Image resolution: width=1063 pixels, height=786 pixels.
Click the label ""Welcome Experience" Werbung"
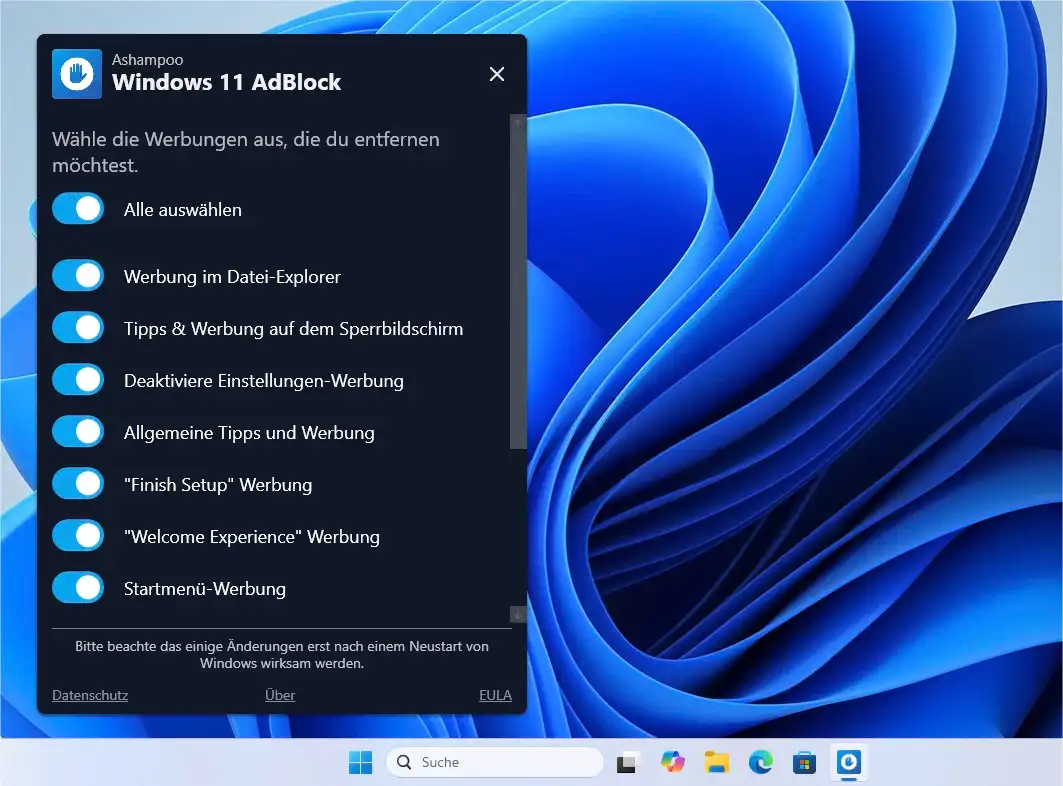[x=252, y=536]
